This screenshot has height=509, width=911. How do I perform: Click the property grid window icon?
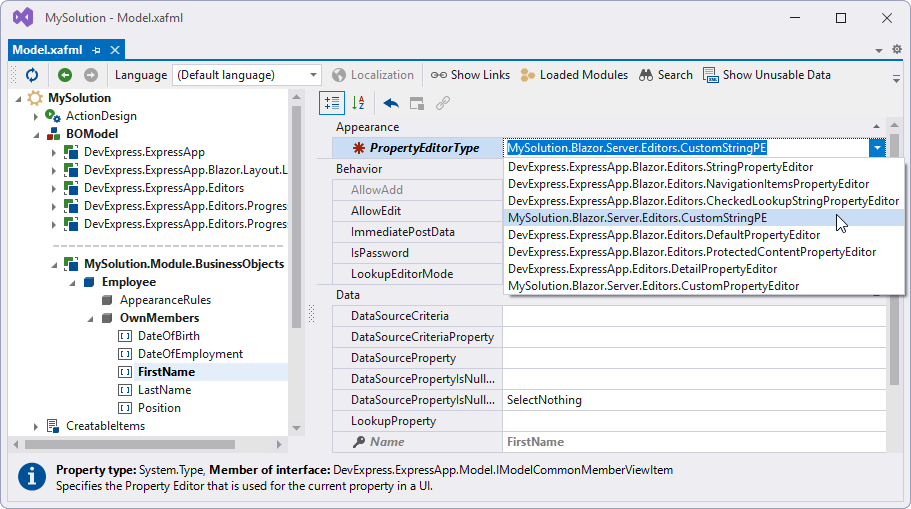tap(417, 103)
